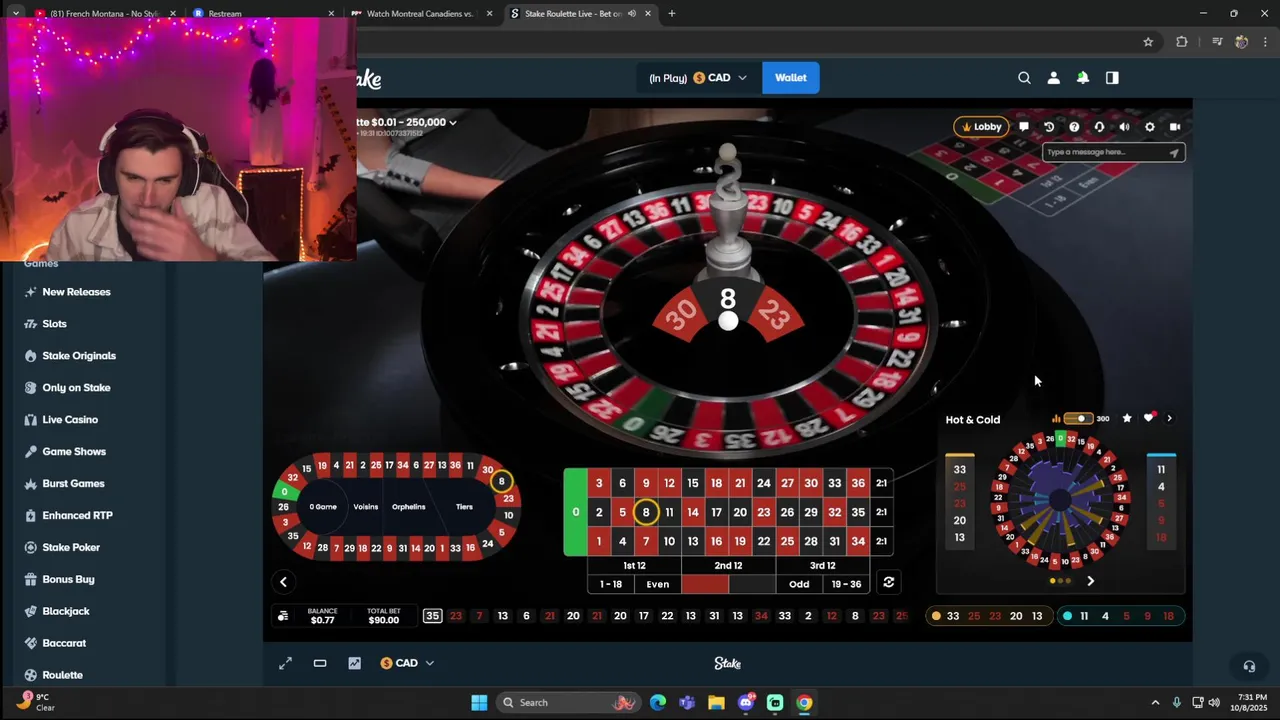This screenshot has width=1280, height=720.
Task: Toggle the Stake sidebar panel icon
Action: point(1112,78)
